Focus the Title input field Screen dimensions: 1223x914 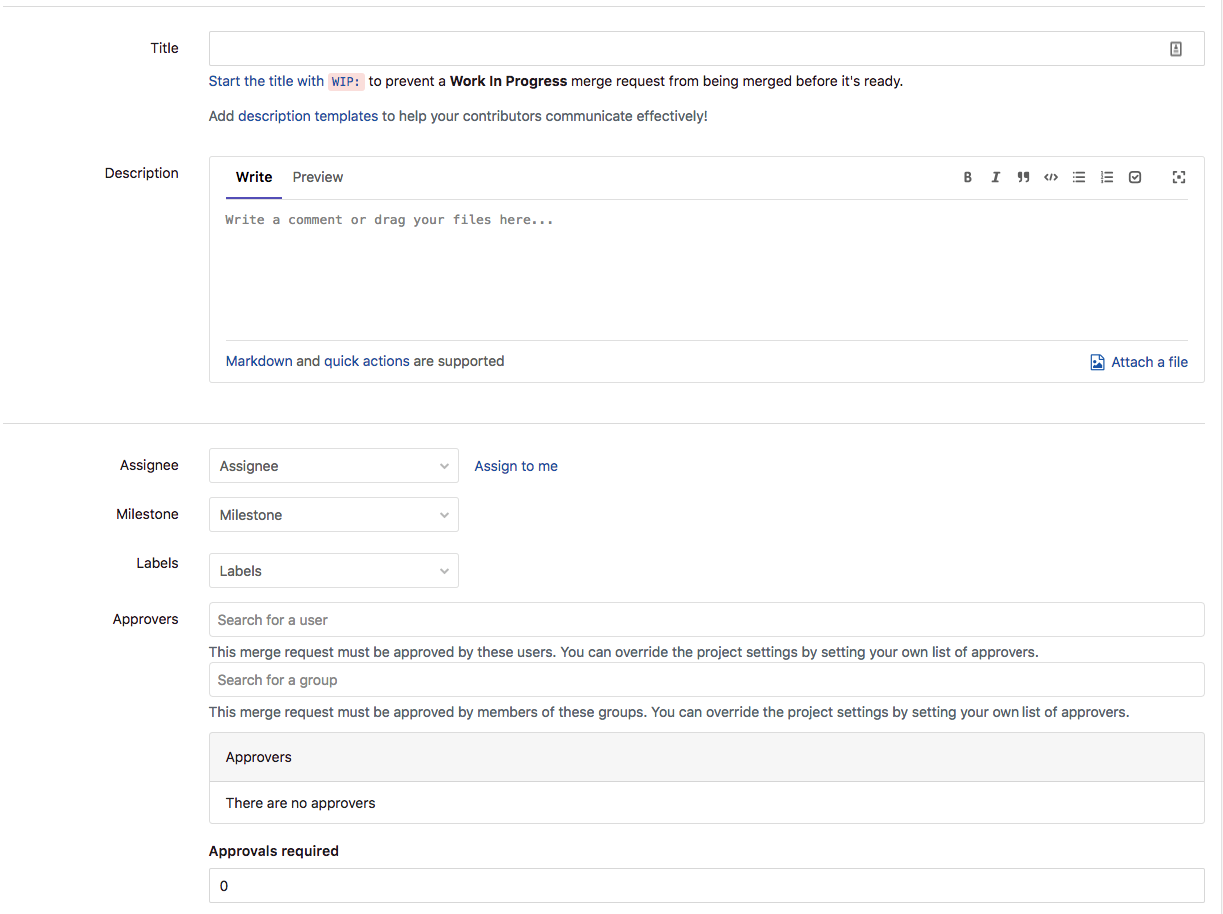(x=706, y=48)
